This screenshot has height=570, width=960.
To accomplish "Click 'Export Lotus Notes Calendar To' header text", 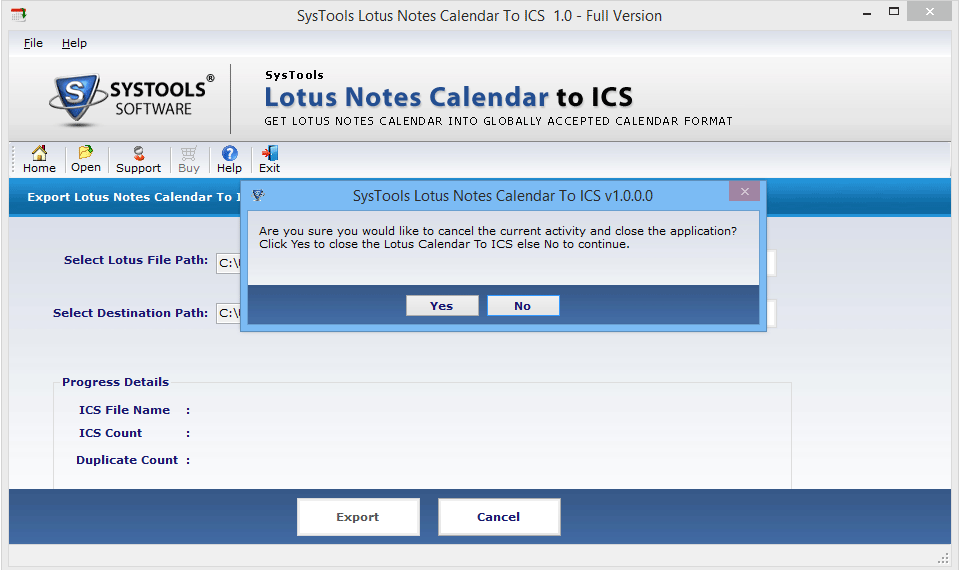I will click(x=133, y=197).
